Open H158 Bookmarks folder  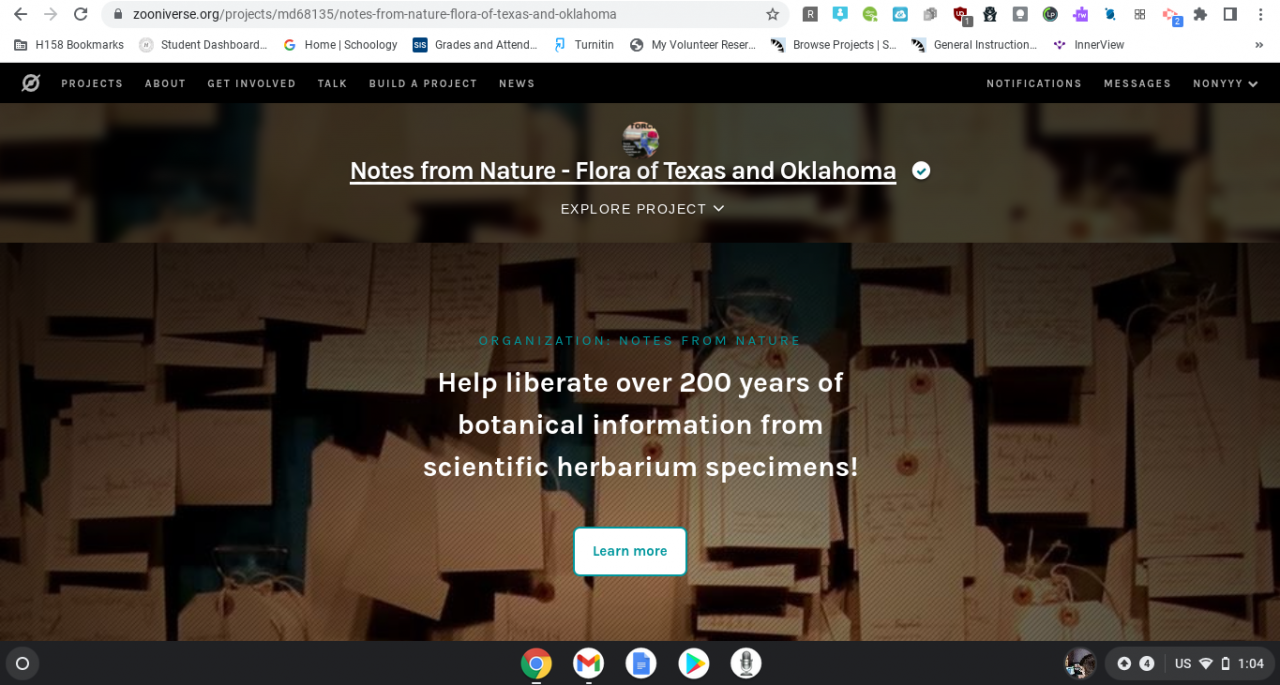click(x=69, y=45)
